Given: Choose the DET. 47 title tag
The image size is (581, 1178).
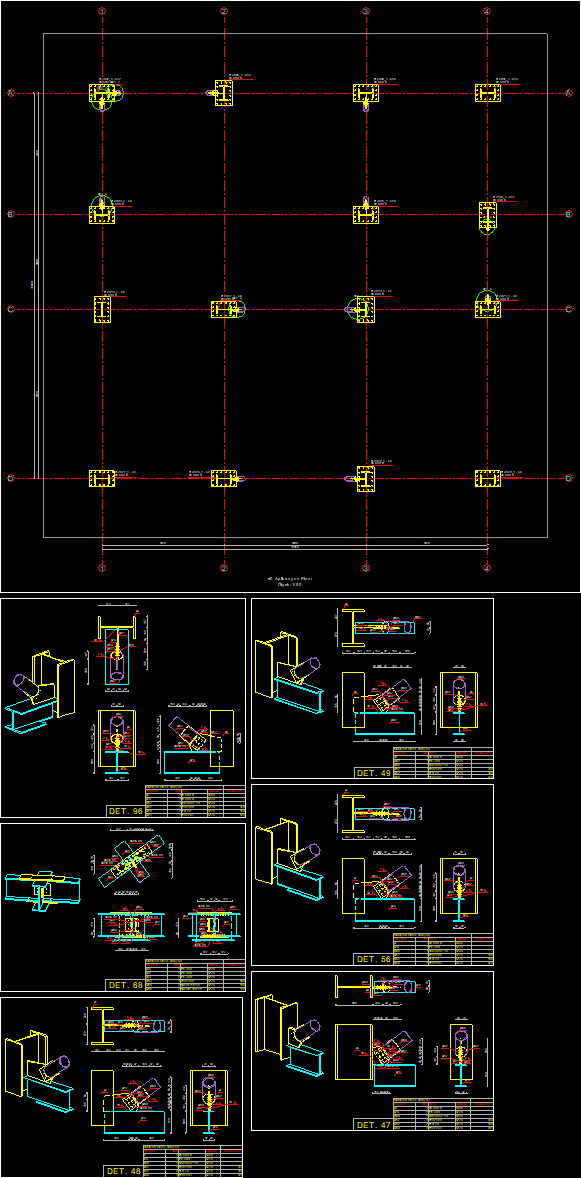Looking at the screenshot, I should tap(374, 1124).
